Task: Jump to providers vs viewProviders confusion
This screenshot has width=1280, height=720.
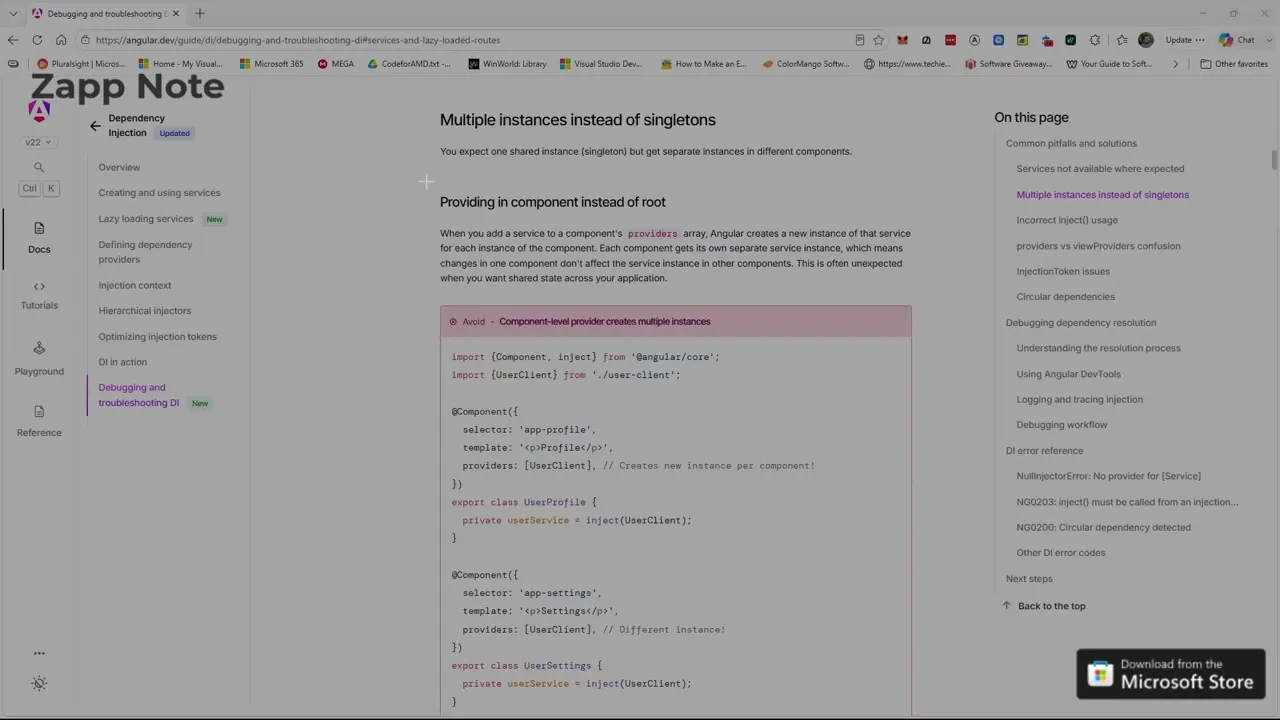Action: (x=1098, y=246)
